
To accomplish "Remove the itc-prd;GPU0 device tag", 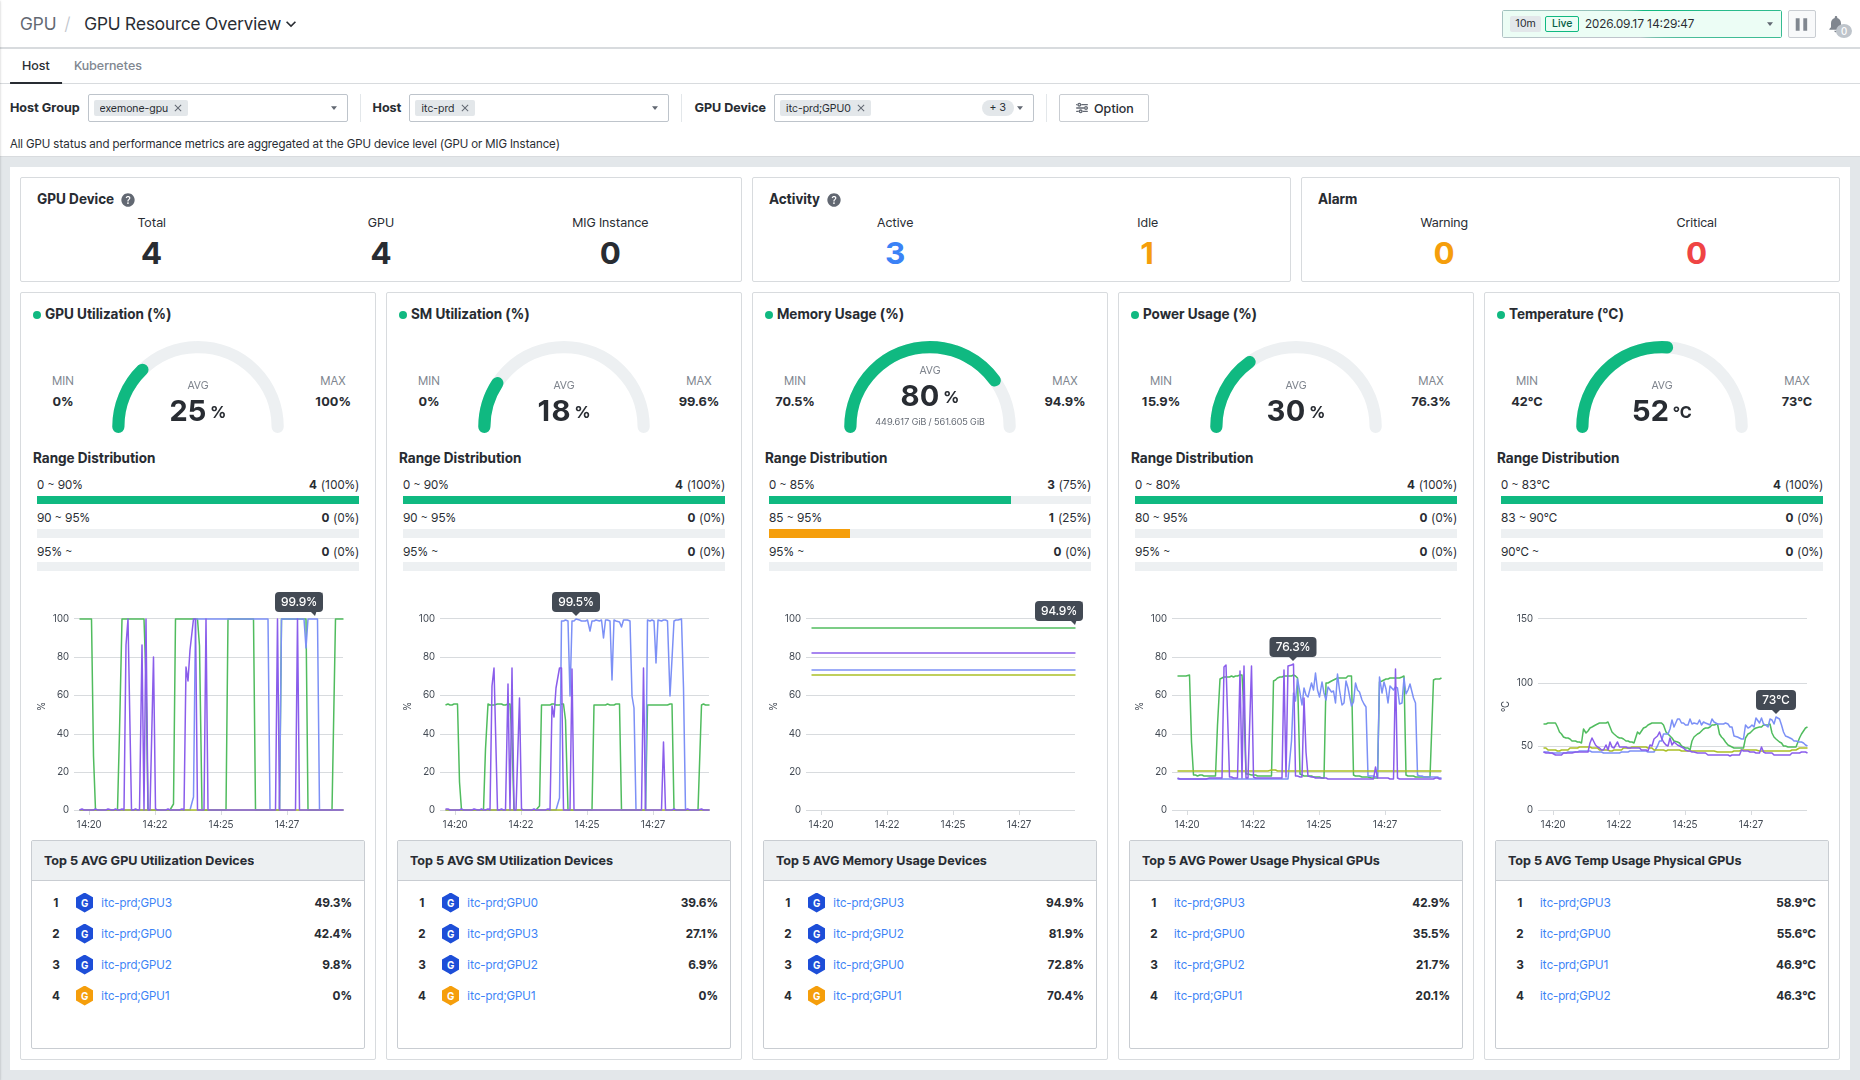I will pos(861,108).
